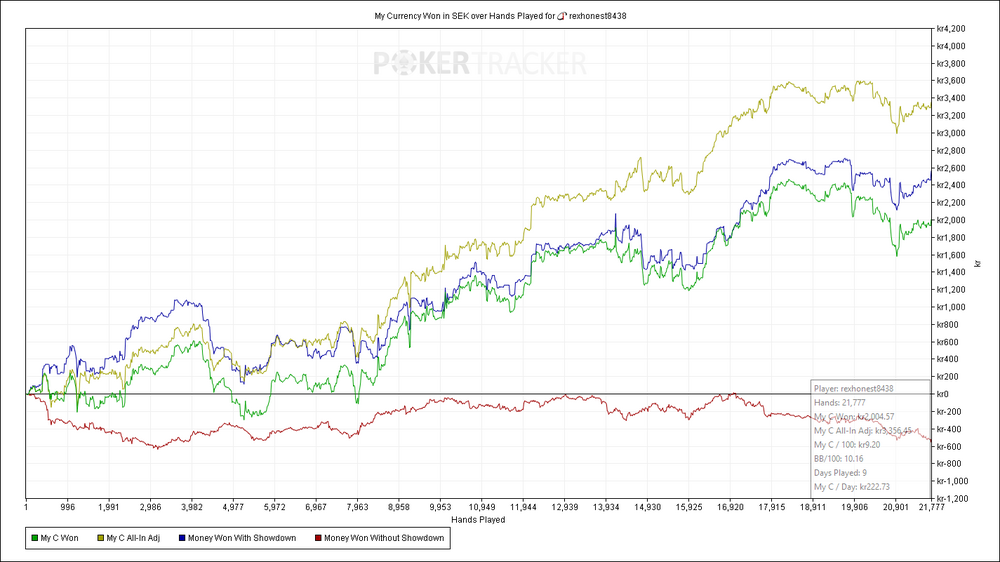
Task: Select the My C Won legend label
Action: [59, 538]
